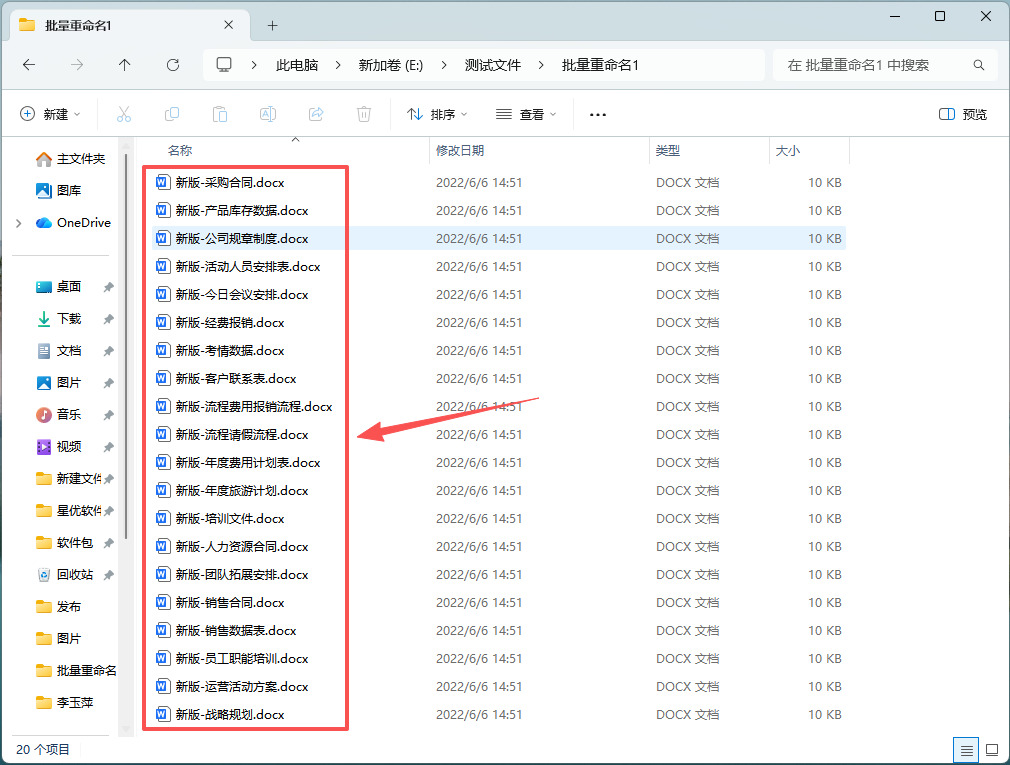Image resolution: width=1010 pixels, height=765 pixels.
Task: Click the Rename icon in toolbar
Action: (x=268, y=115)
